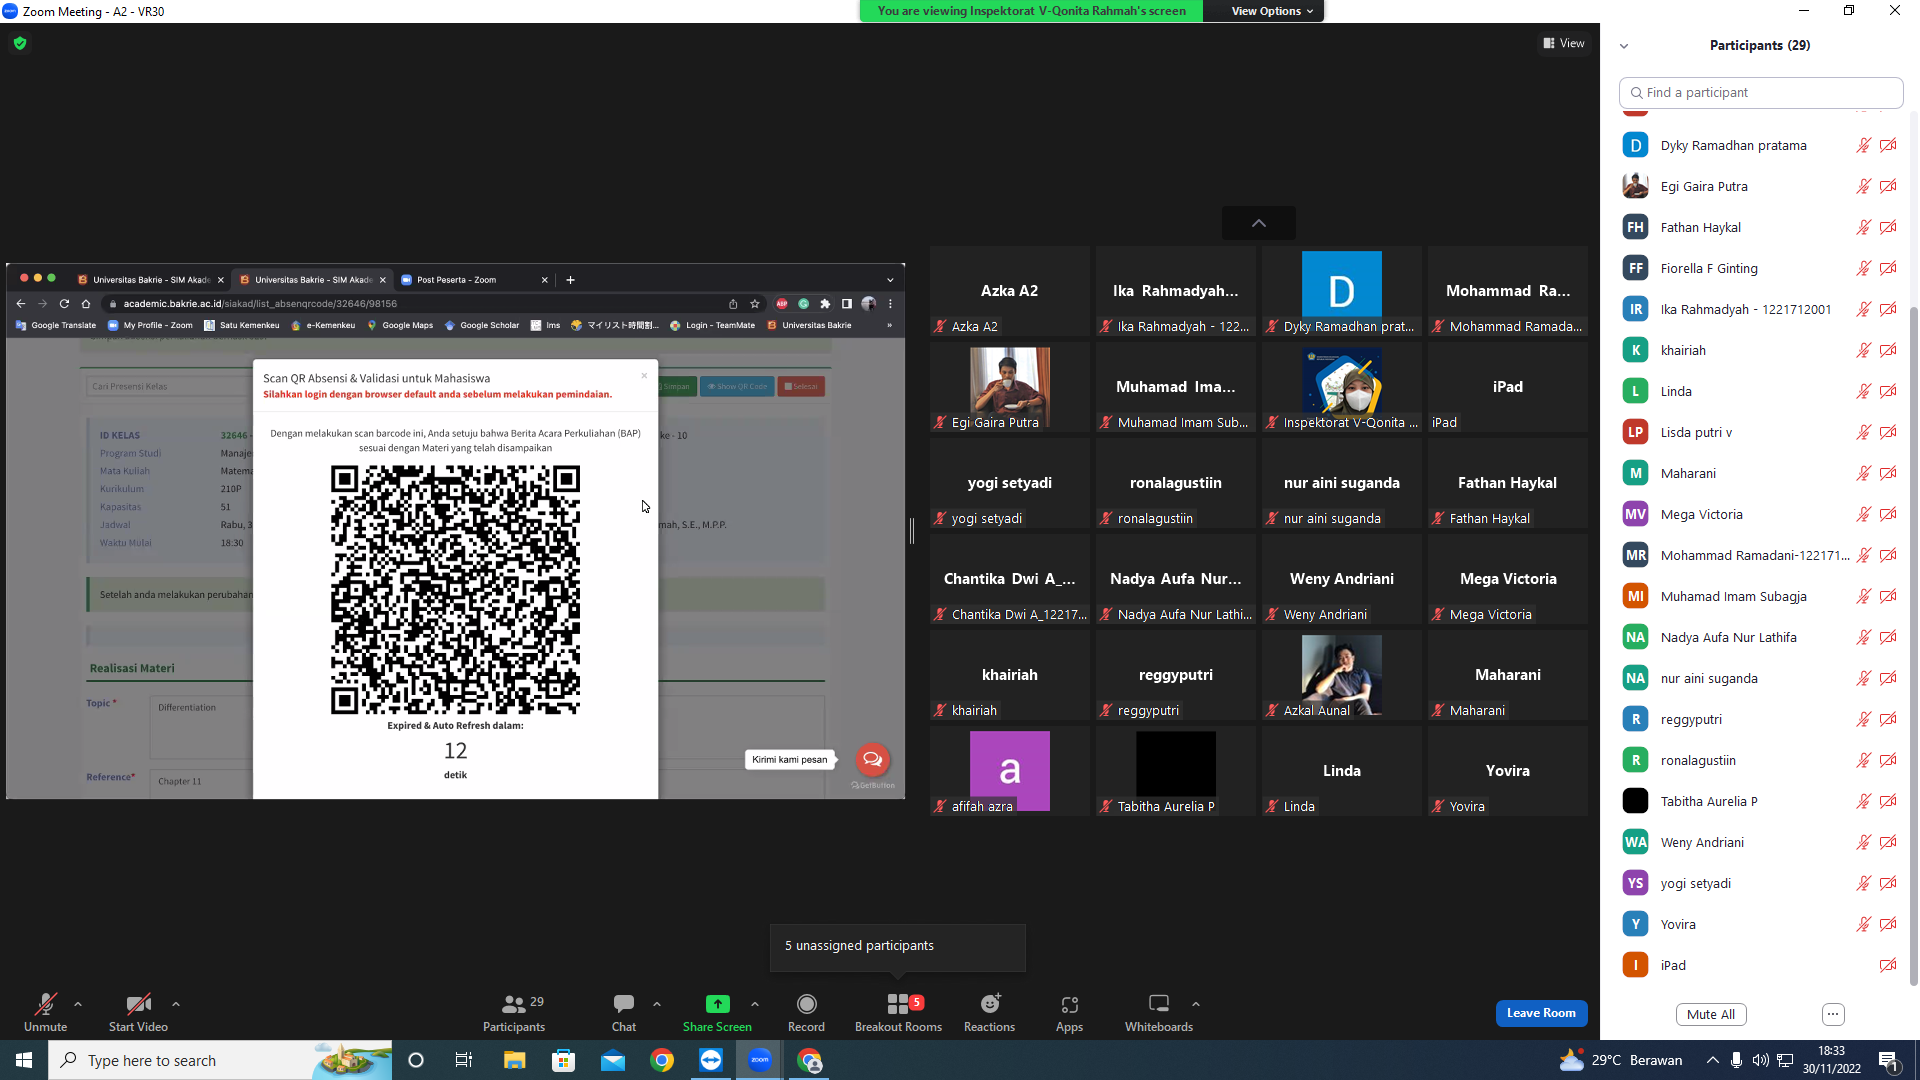Open the Reactions icon
This screenshot has height=1080, width=1920.
(990, 1004)
